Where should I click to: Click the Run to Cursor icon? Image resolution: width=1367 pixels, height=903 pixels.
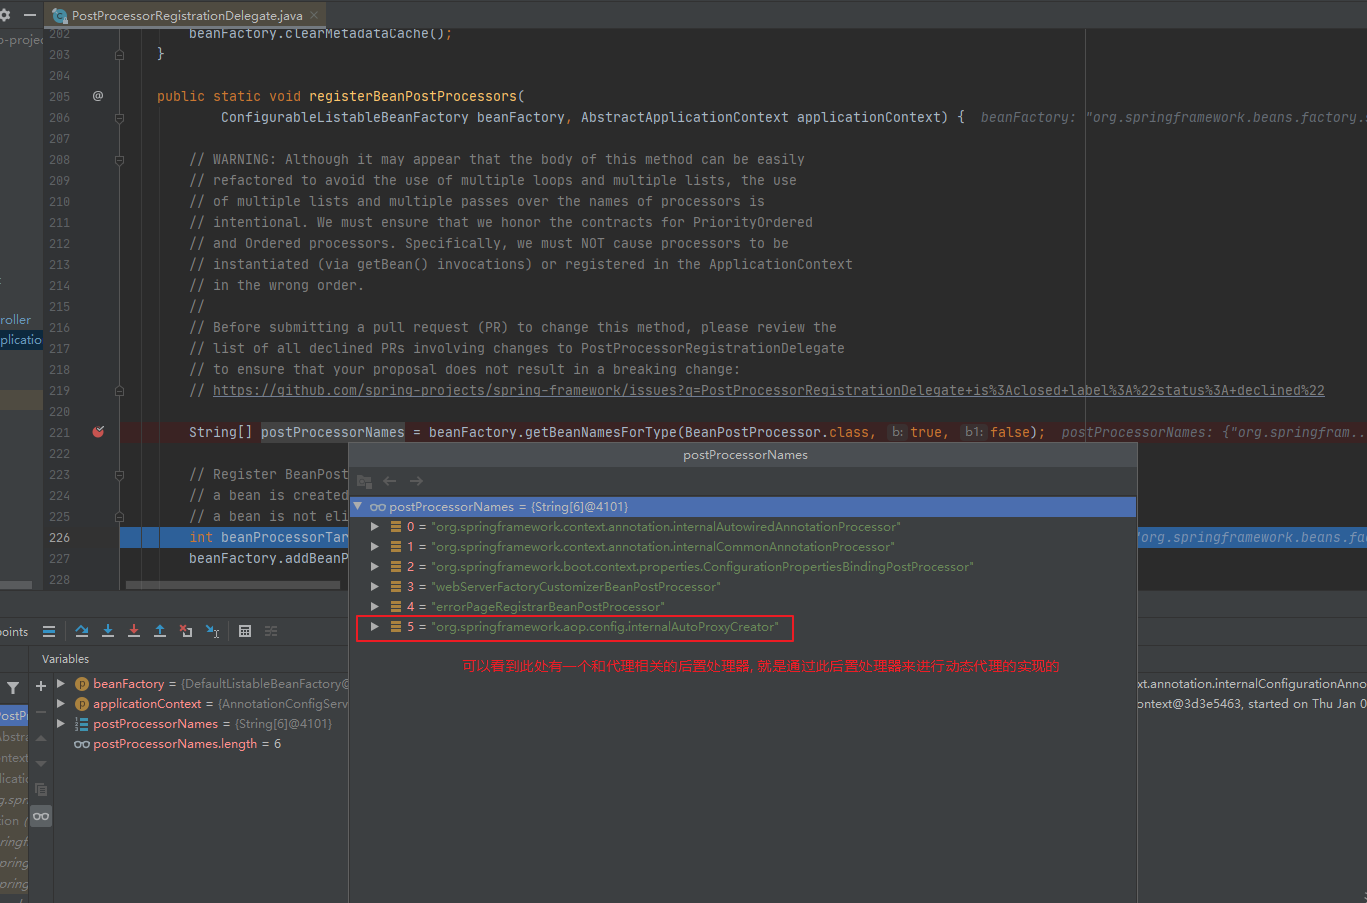(212, 631)
